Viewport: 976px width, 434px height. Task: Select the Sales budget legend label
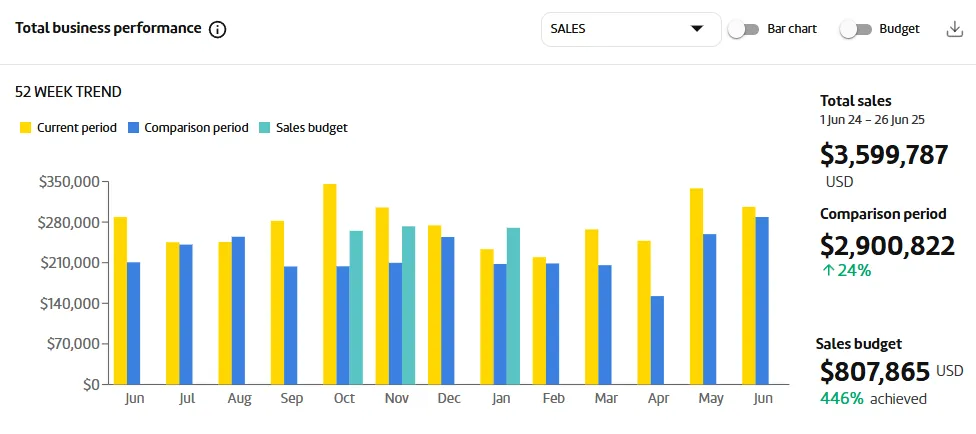[x=312, y=128]
